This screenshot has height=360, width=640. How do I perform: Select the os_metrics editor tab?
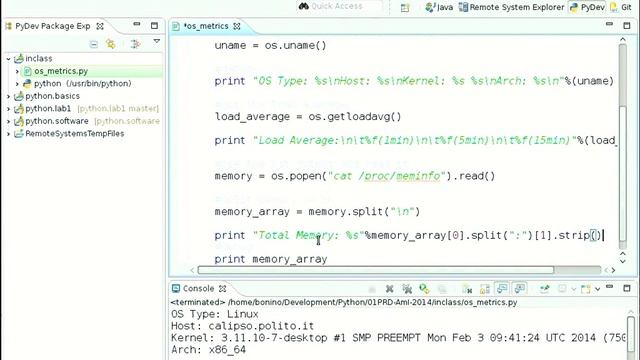[206, 26]
